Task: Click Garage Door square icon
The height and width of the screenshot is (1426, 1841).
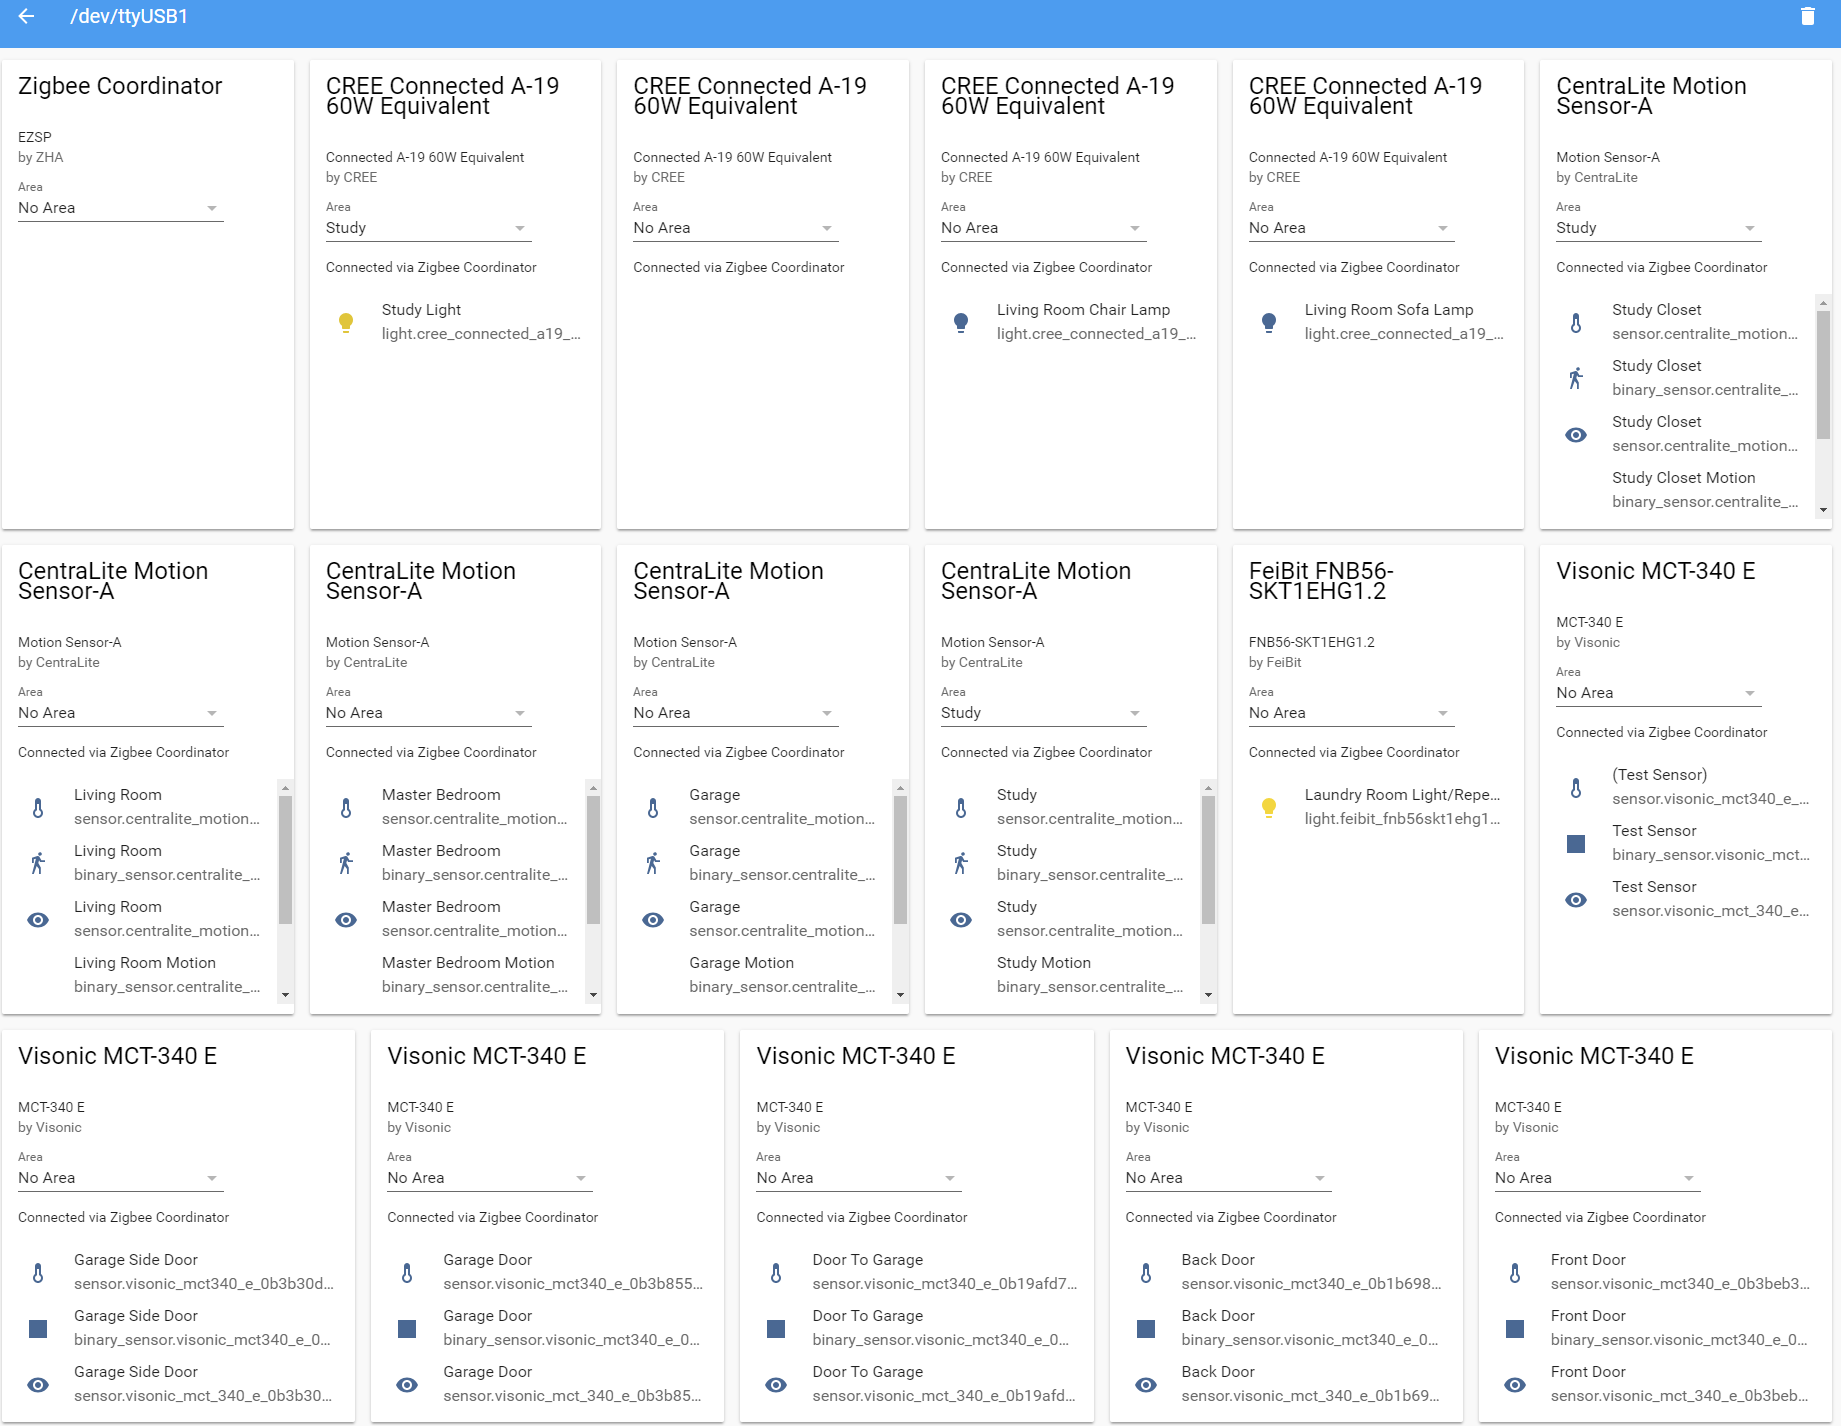Action: pos(407,1328)
